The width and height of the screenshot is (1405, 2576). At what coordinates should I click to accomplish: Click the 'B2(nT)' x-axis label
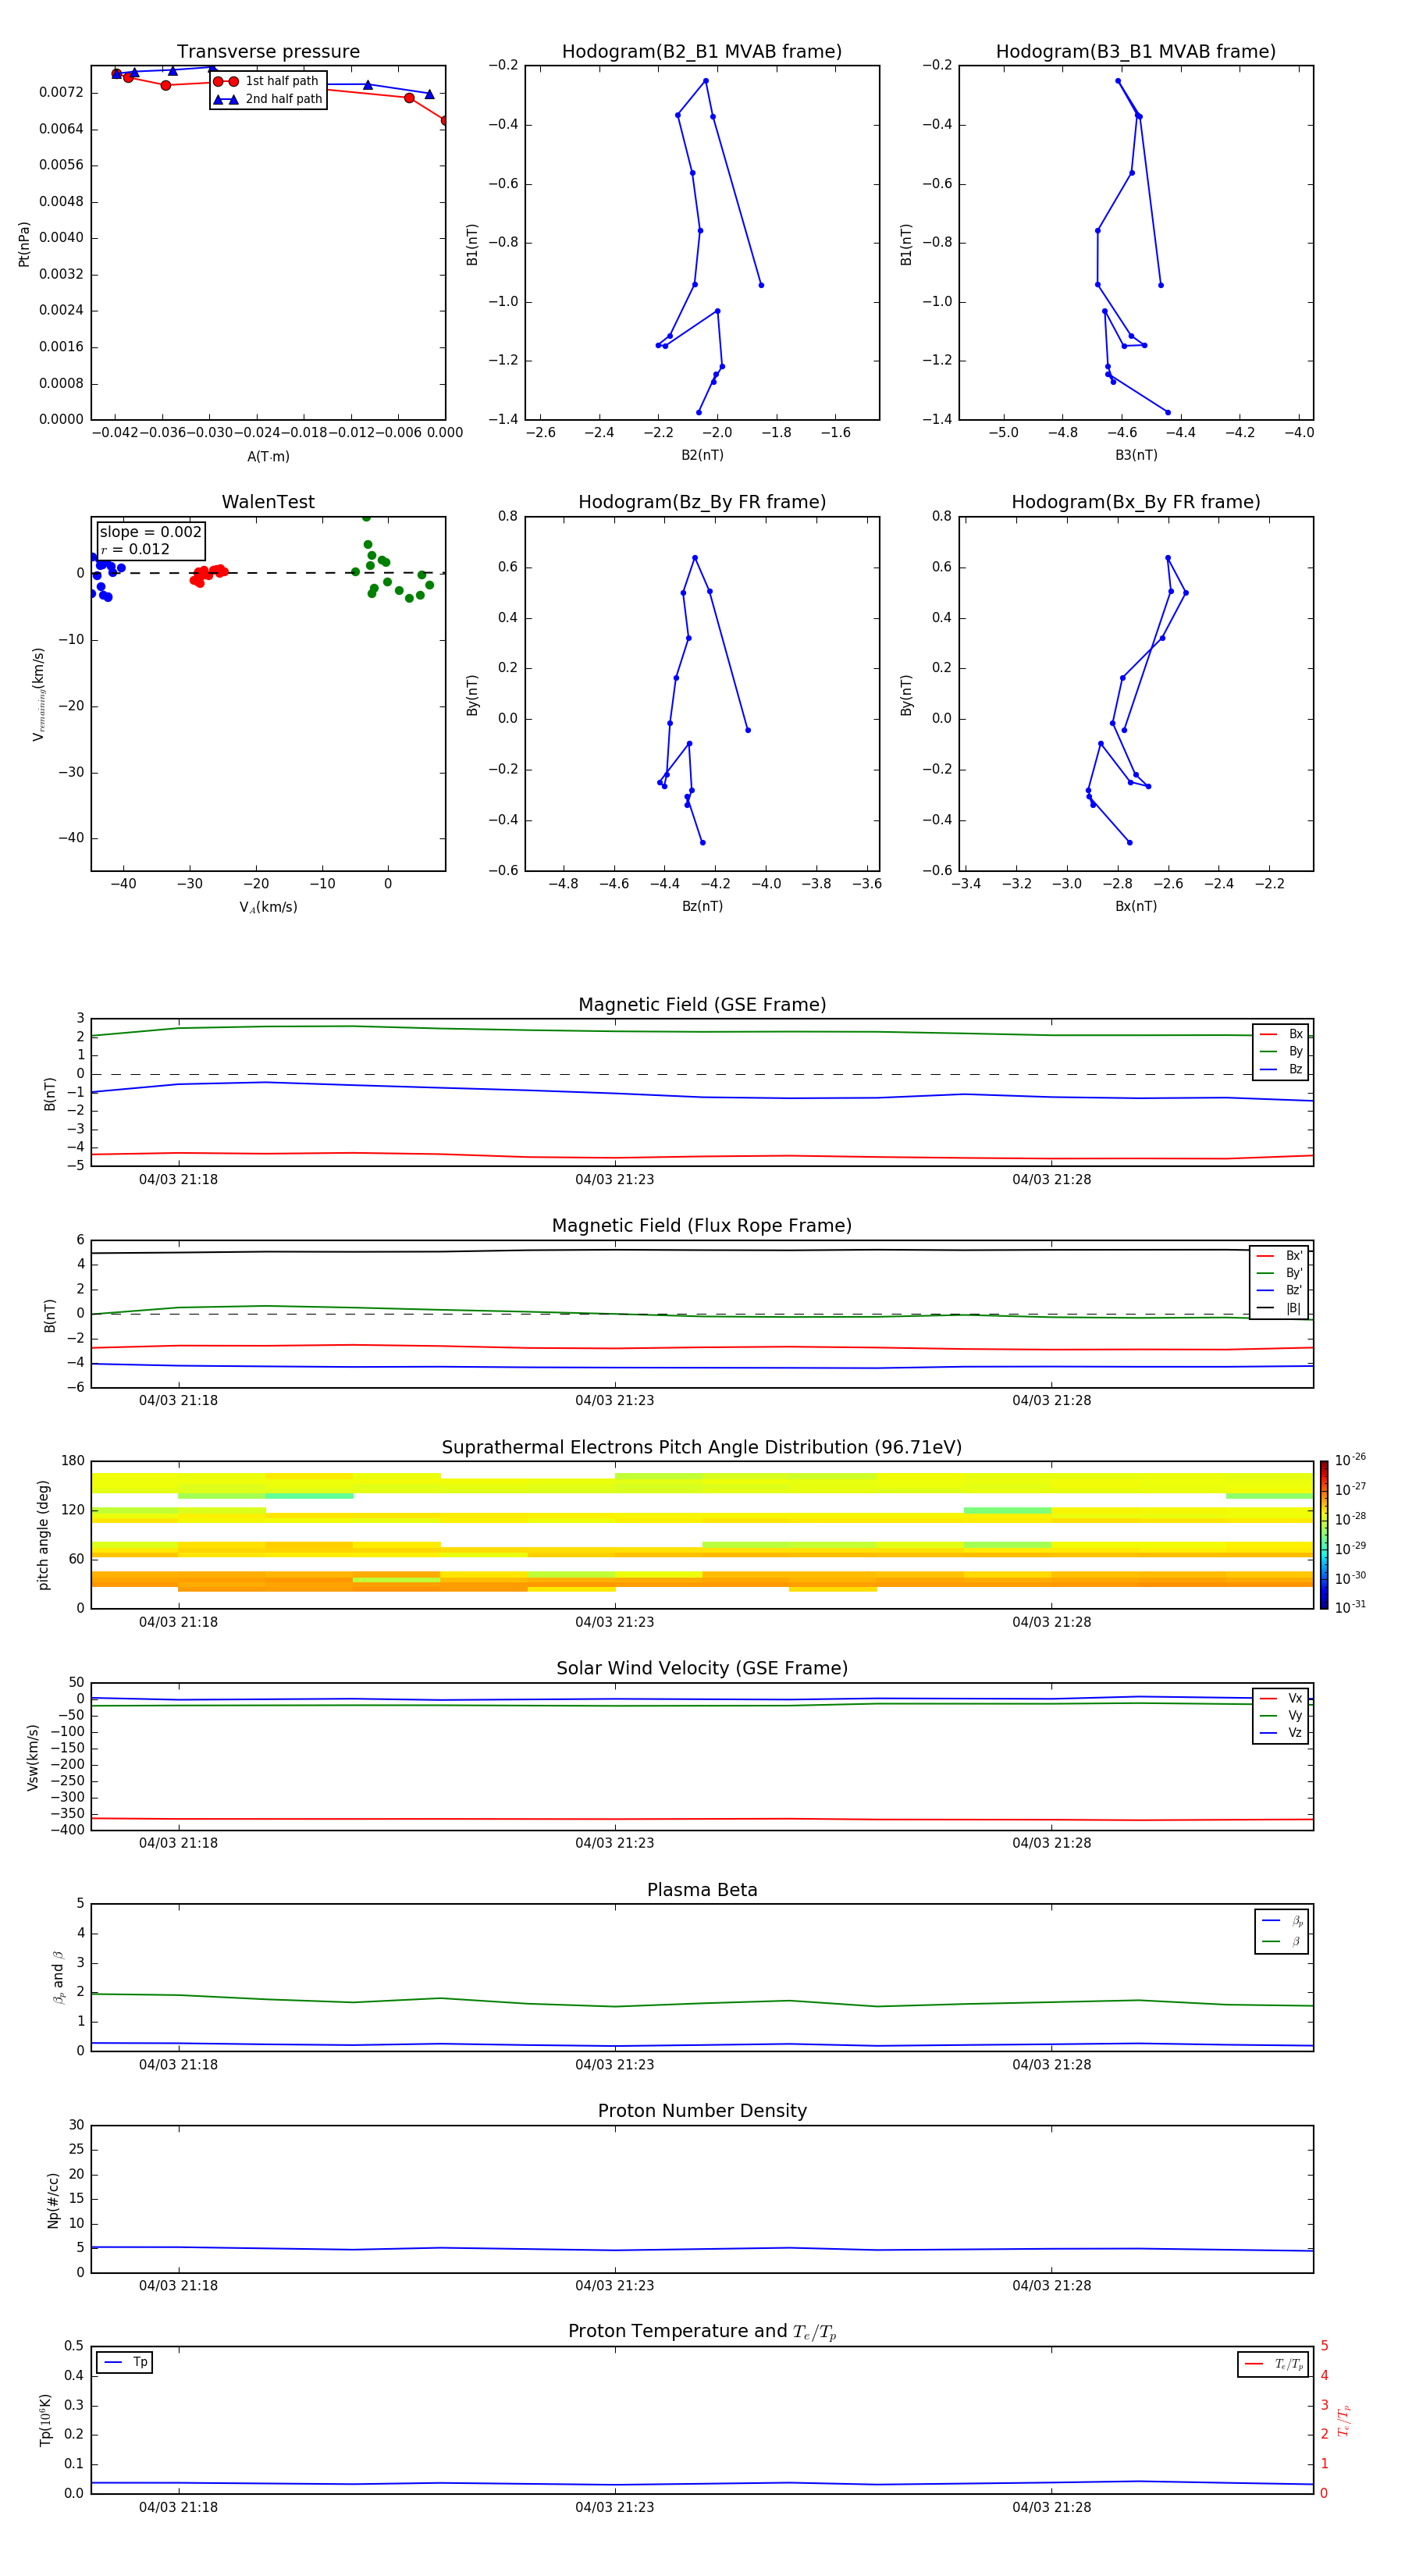coord(702,455)
